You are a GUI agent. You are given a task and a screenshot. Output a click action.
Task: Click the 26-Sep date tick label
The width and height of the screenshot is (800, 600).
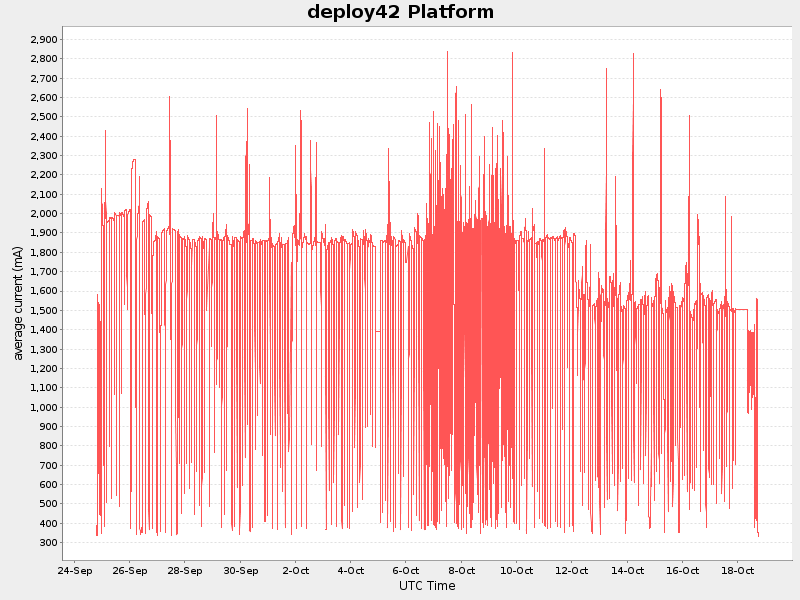[x=130, y=571]
